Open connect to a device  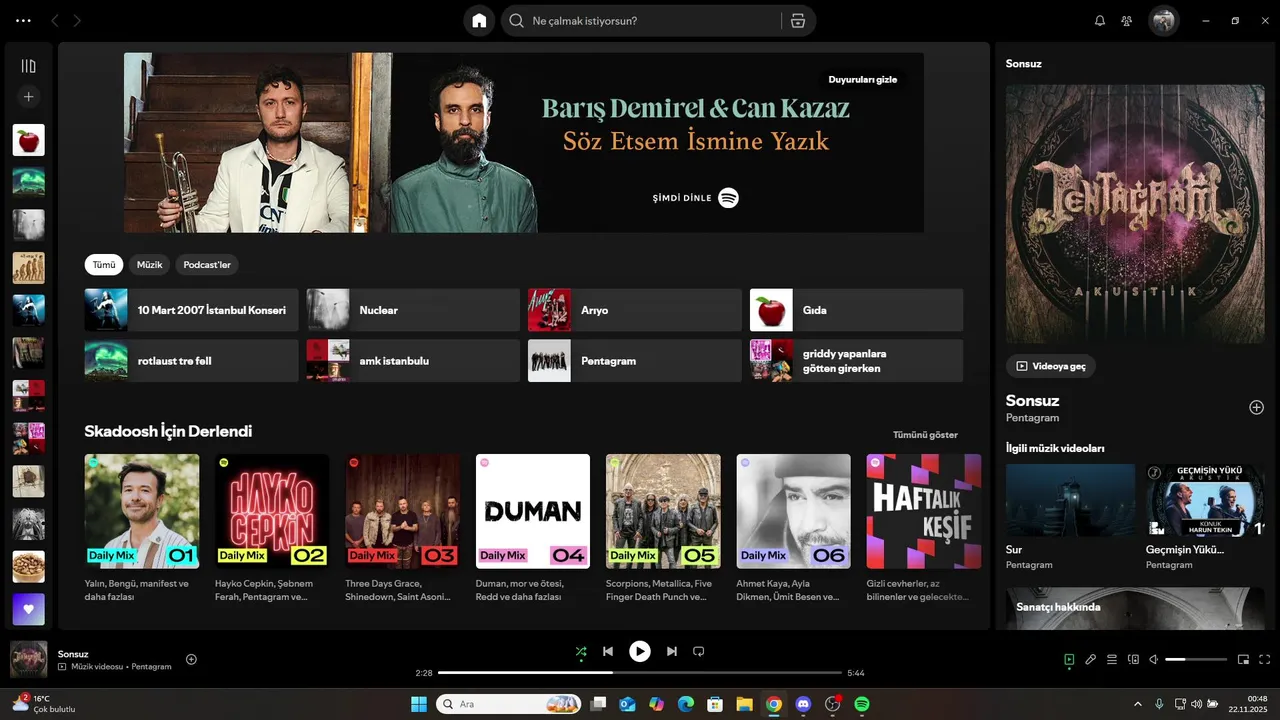pos(1133,659)
